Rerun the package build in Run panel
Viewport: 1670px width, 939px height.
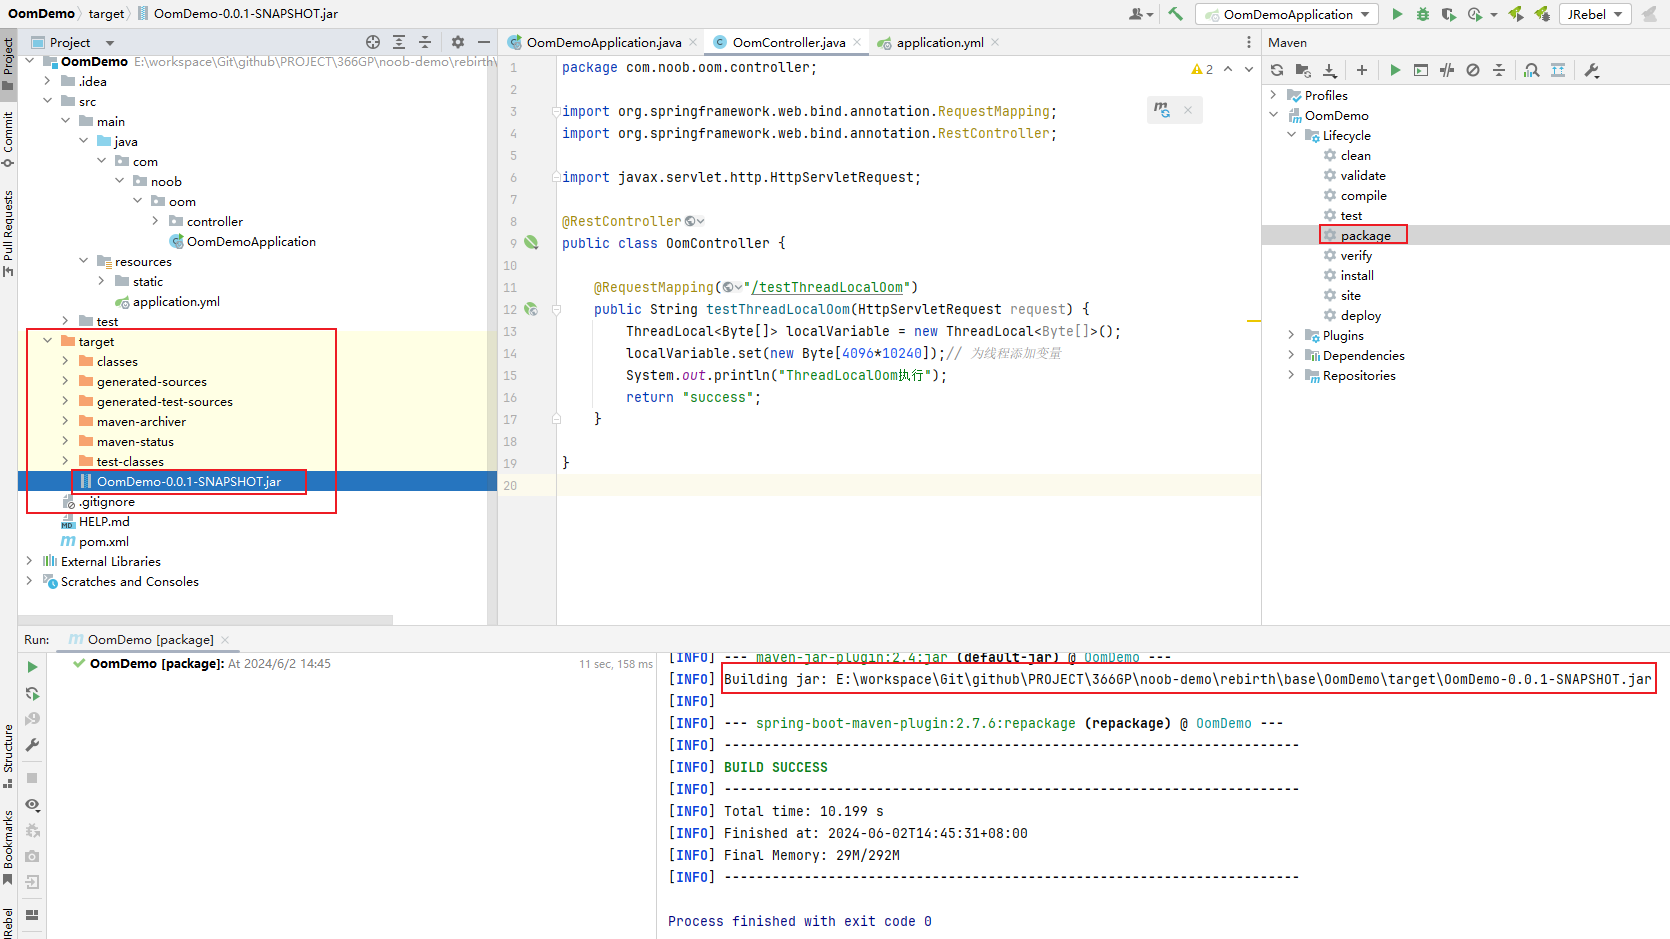click(x=32, y=667)
